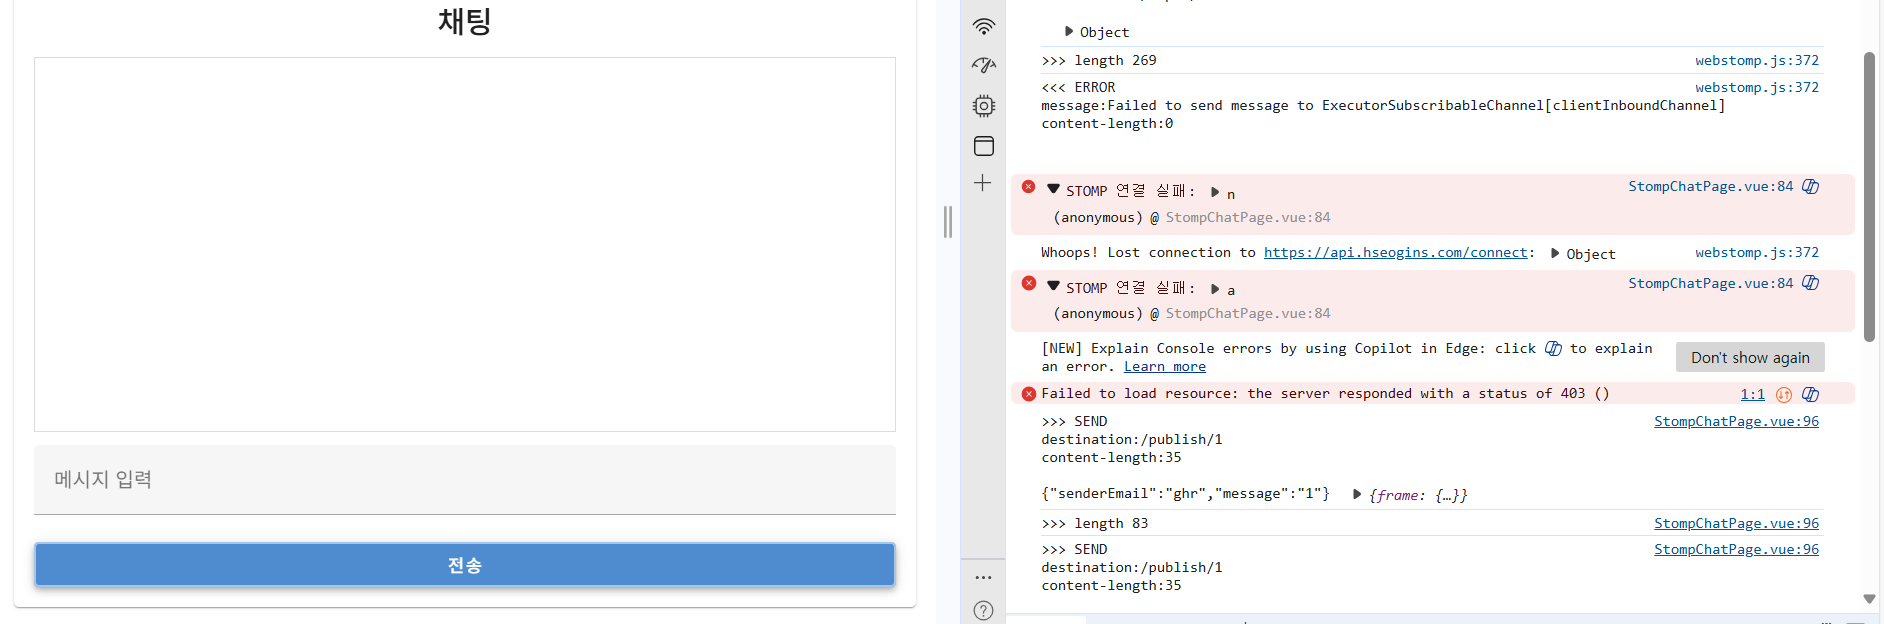The height and width of the screenshot is (624, 1884).
Task: Open StompChatPage.vue:96 link beside length 83
Action: (x=1737, y=524)
